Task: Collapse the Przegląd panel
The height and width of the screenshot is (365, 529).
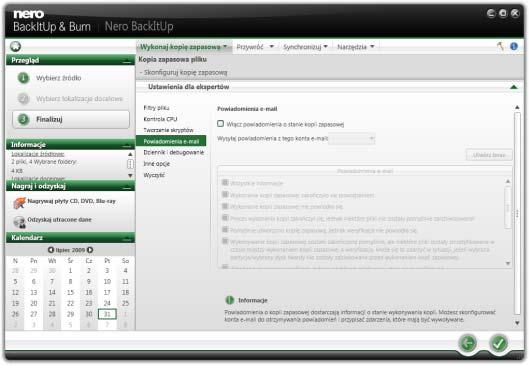Action: click(127, 61)
